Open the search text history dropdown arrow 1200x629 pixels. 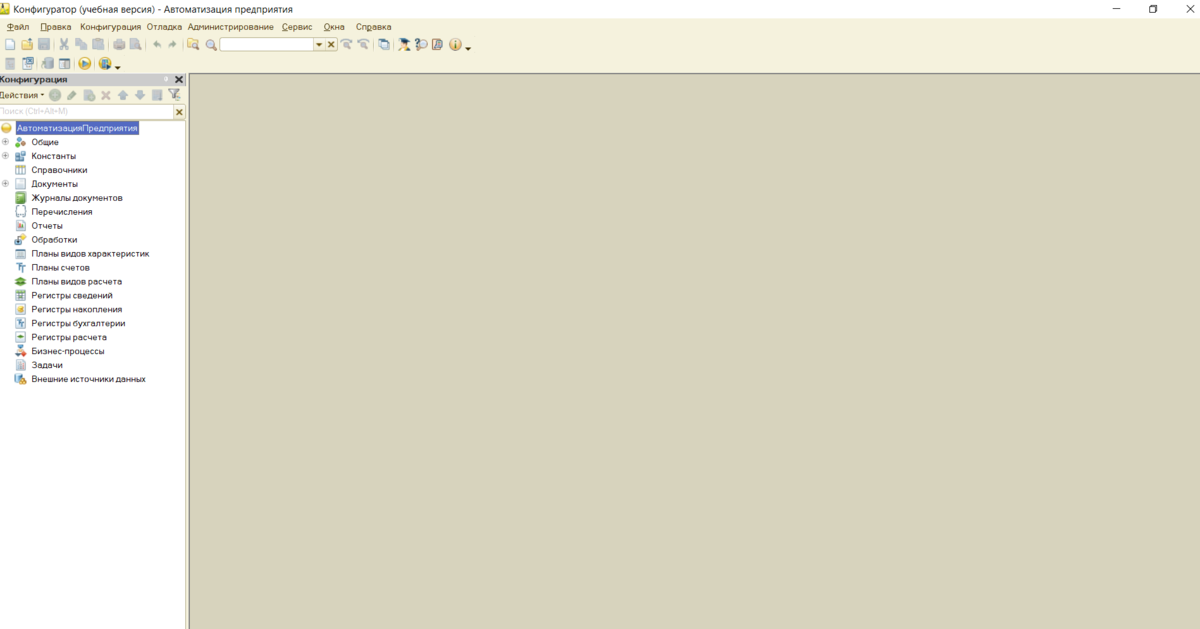coord(319,45)
